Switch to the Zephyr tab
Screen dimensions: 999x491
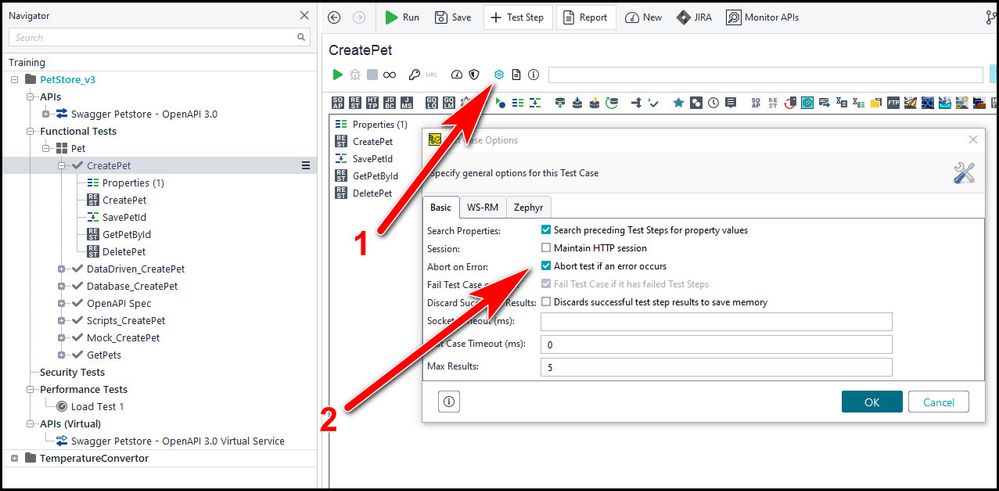pos(529,207)
